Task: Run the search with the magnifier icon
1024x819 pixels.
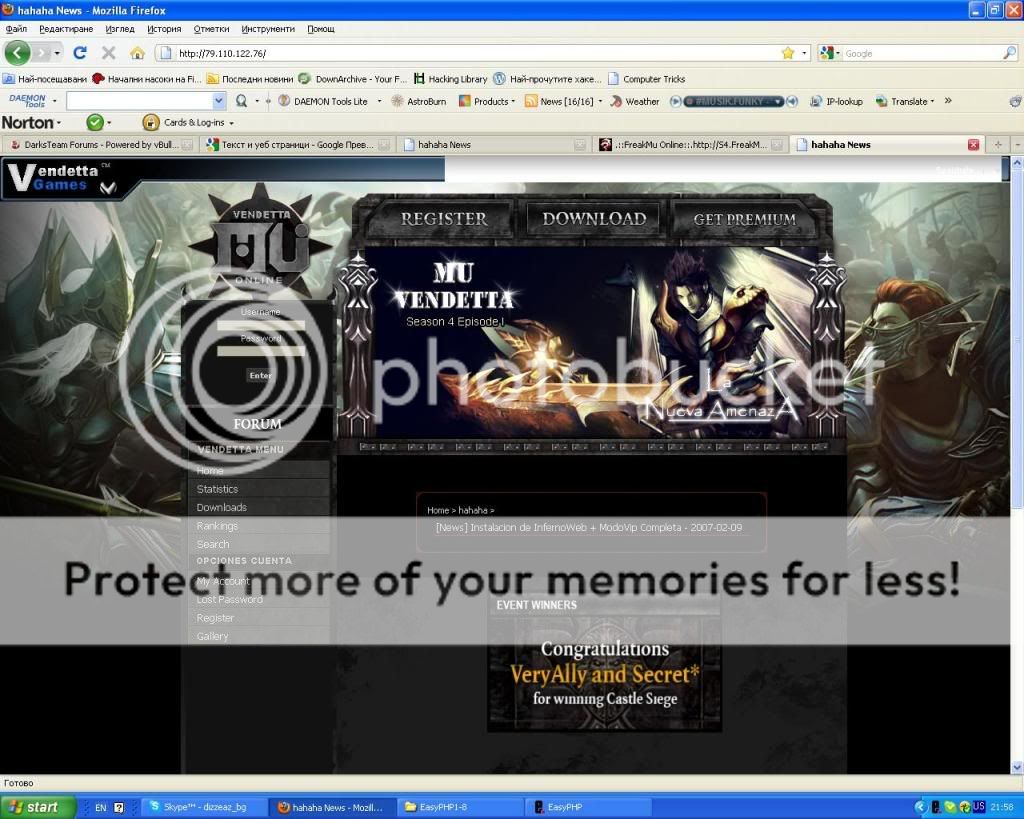Action: (x=1010, y=53)
